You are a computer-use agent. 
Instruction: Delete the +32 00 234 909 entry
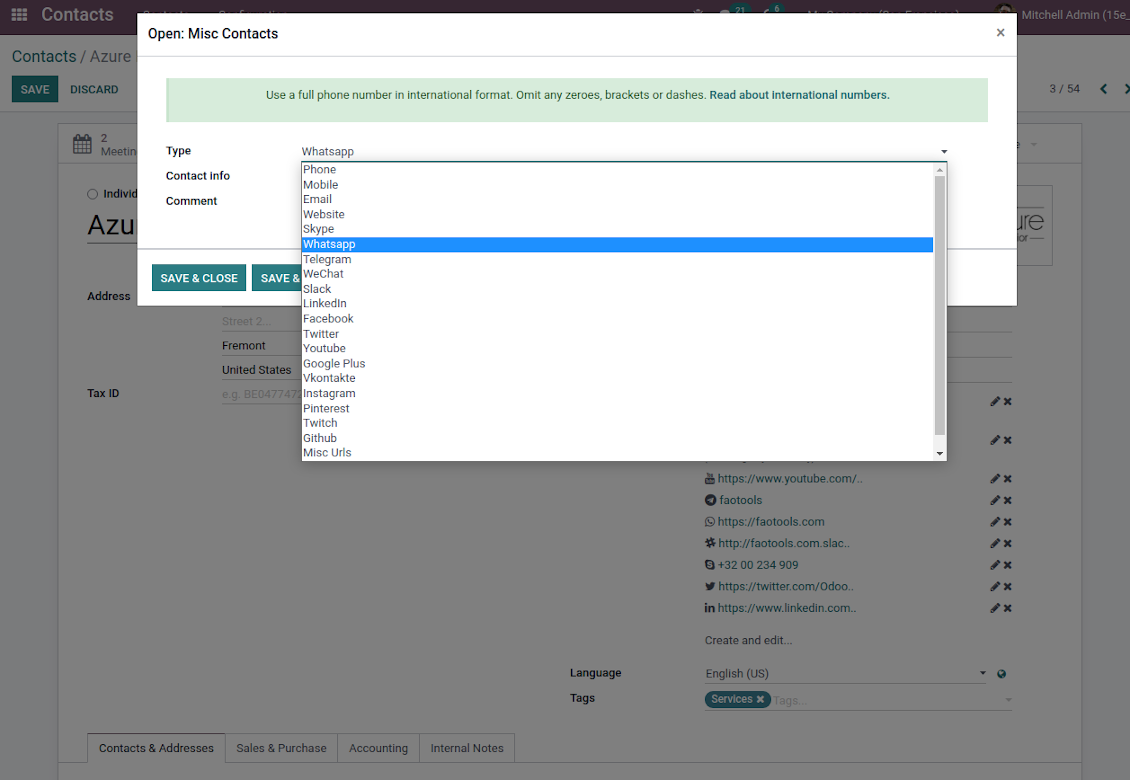coord(1007,565)
